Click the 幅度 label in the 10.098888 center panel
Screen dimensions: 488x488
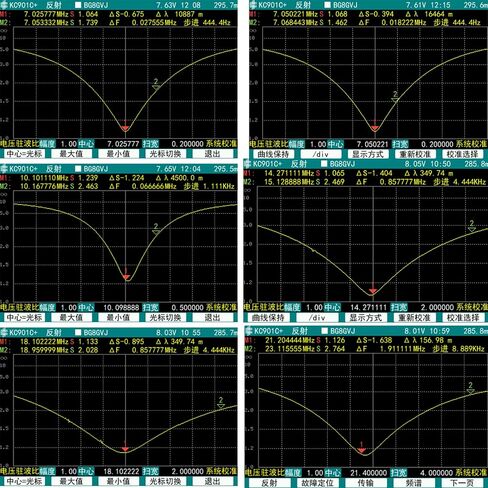47,307
